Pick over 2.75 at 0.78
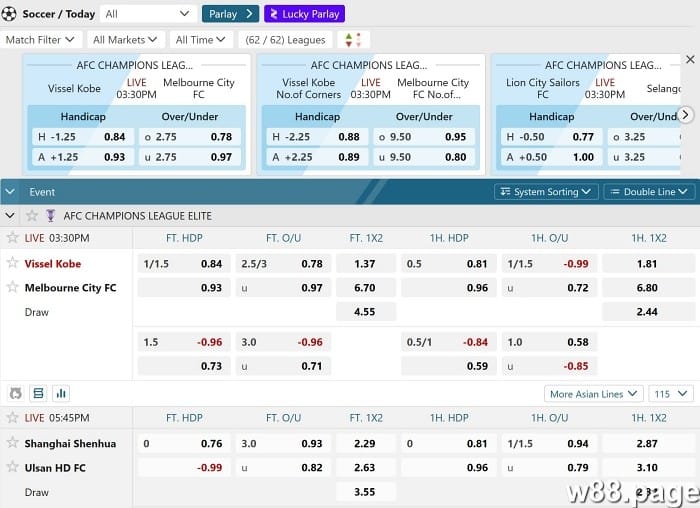700x508 pixels. coord(190,137)
